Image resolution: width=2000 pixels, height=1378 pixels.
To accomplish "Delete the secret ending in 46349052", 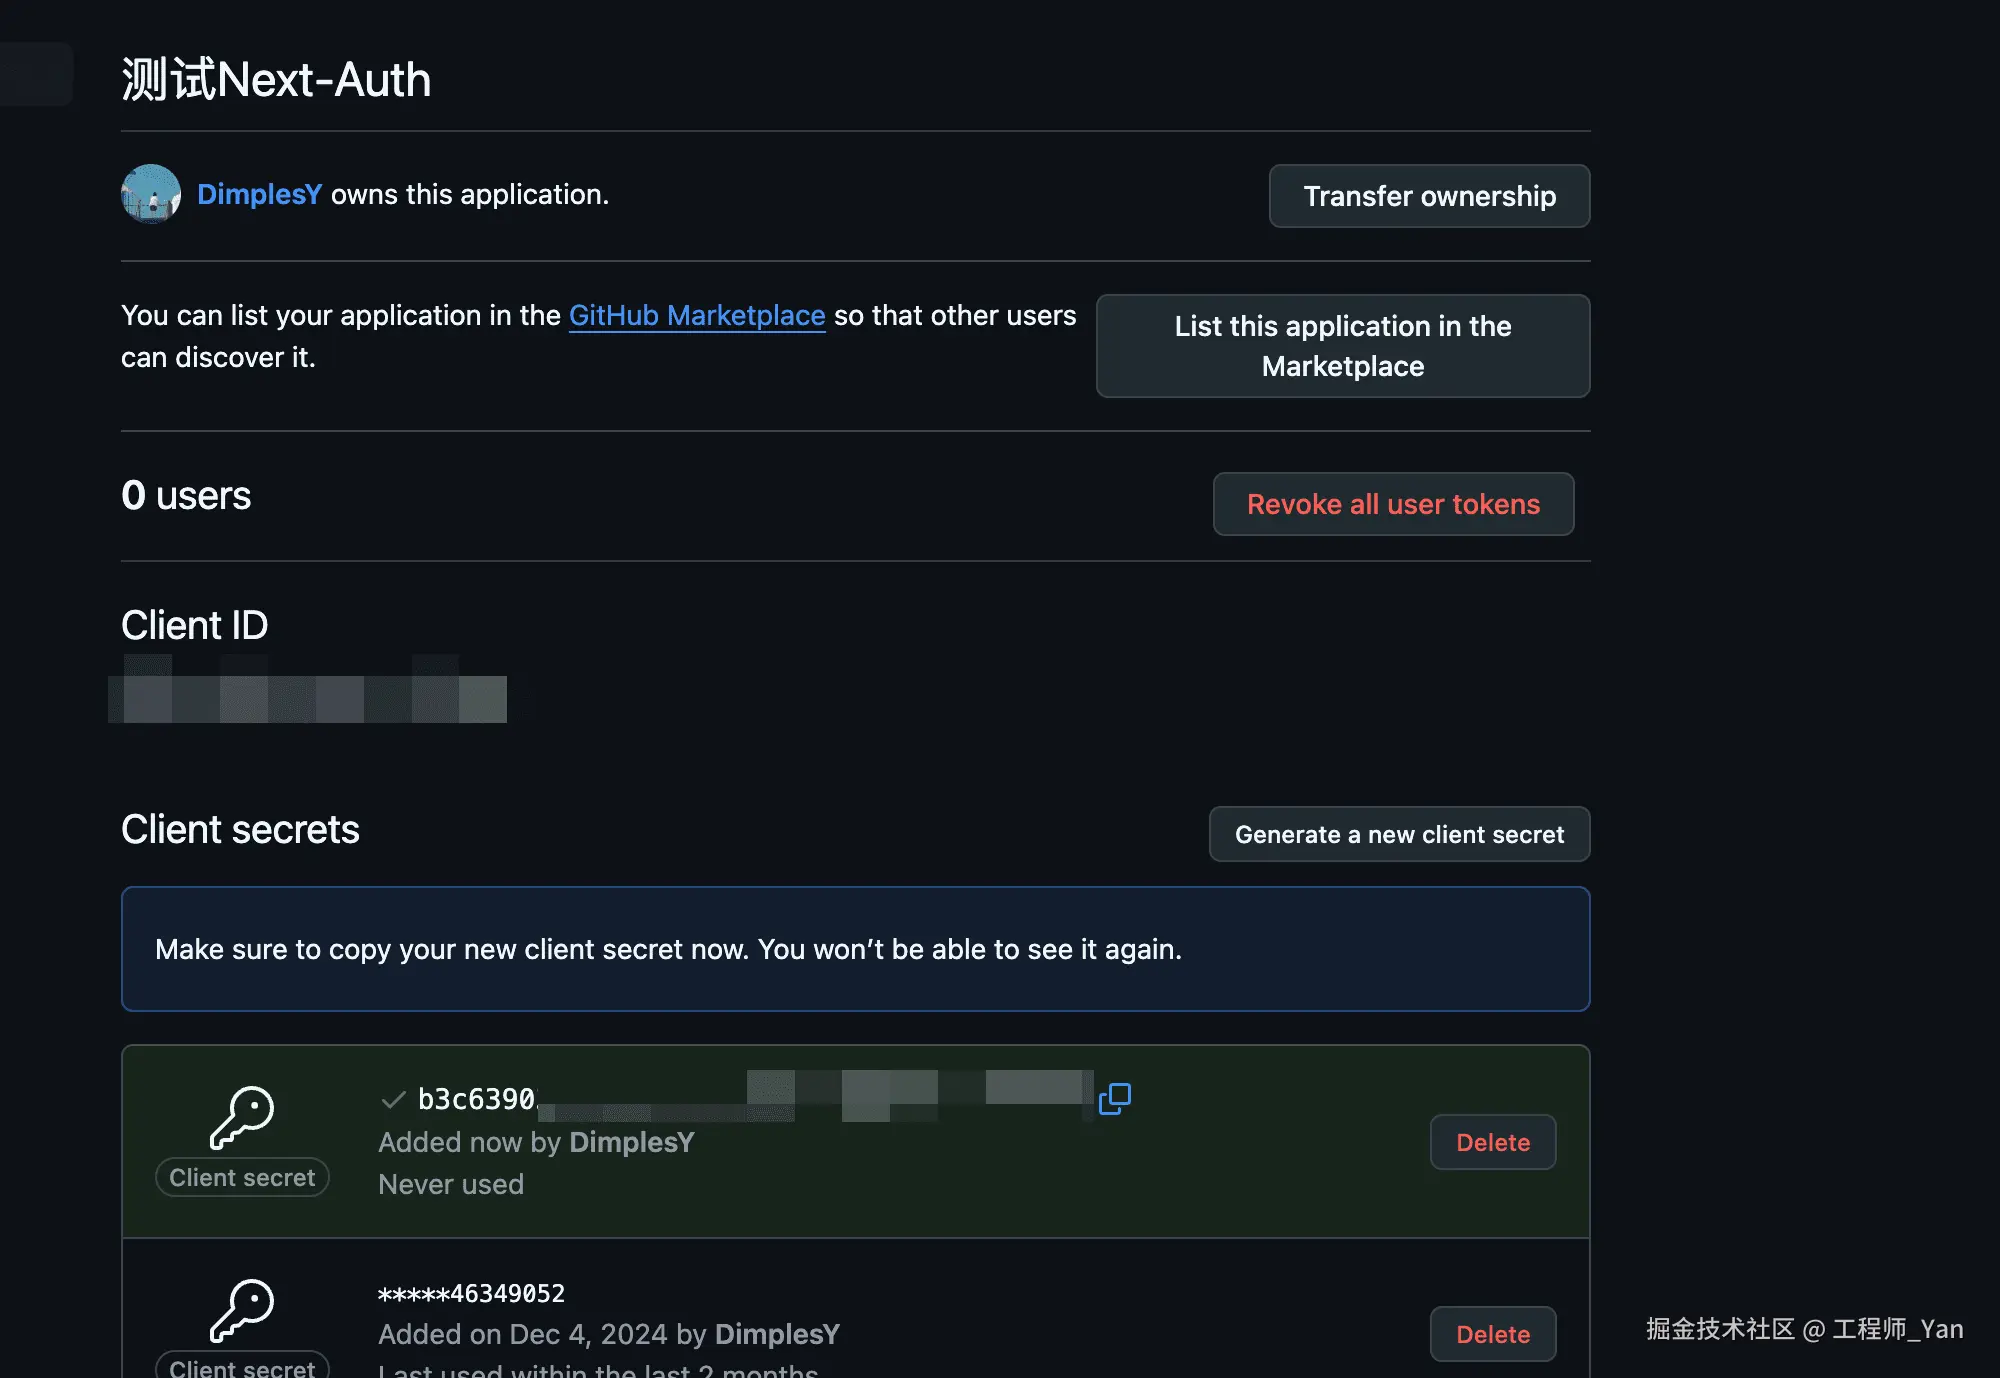I will click(1492, 1334).
